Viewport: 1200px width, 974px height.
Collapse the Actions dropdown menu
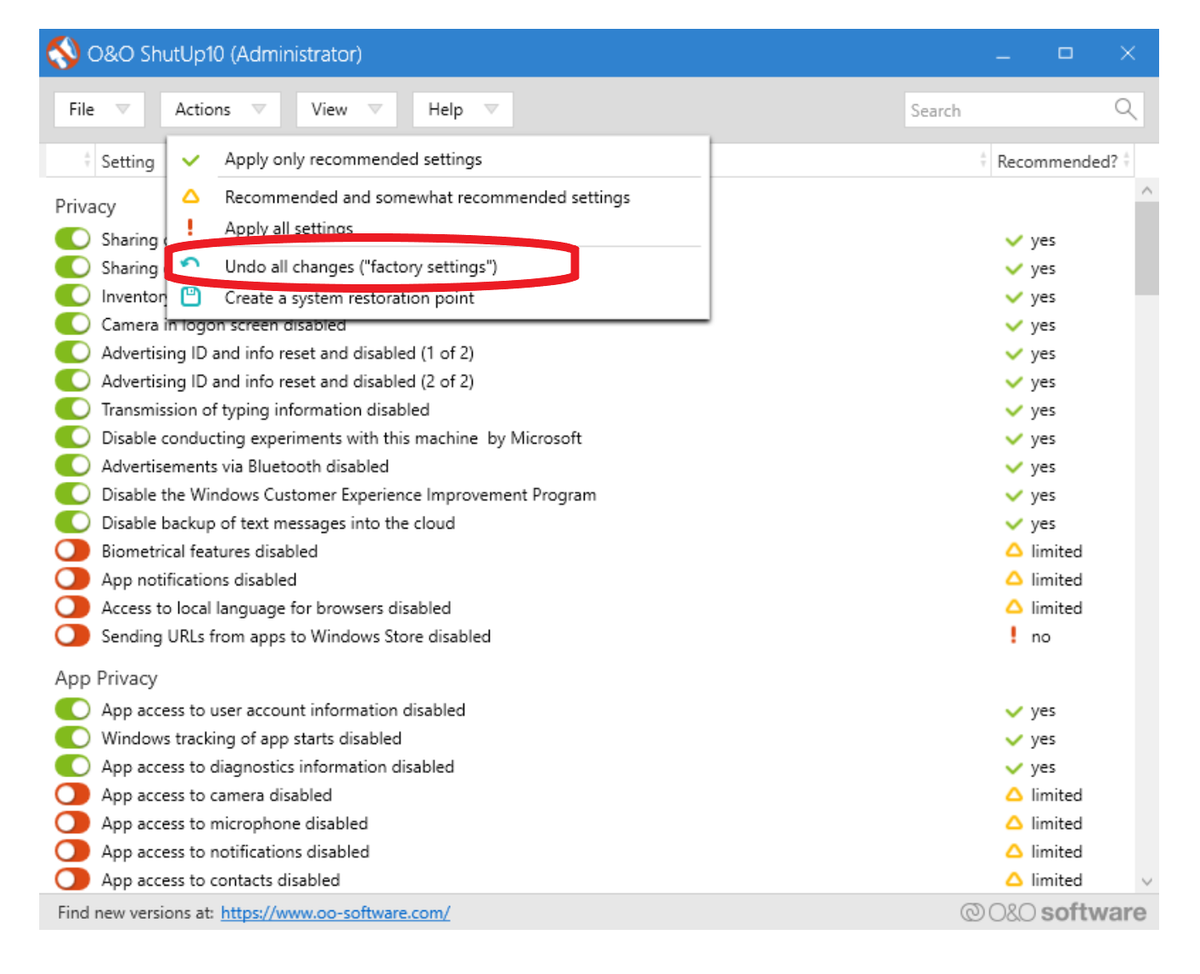(220, 109)
